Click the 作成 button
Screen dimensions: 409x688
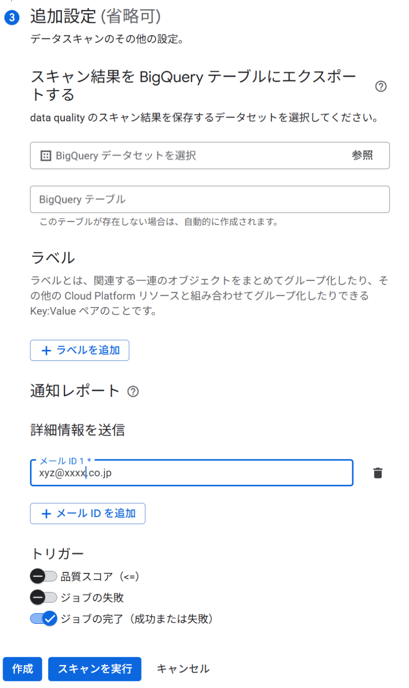click(22, 669)
